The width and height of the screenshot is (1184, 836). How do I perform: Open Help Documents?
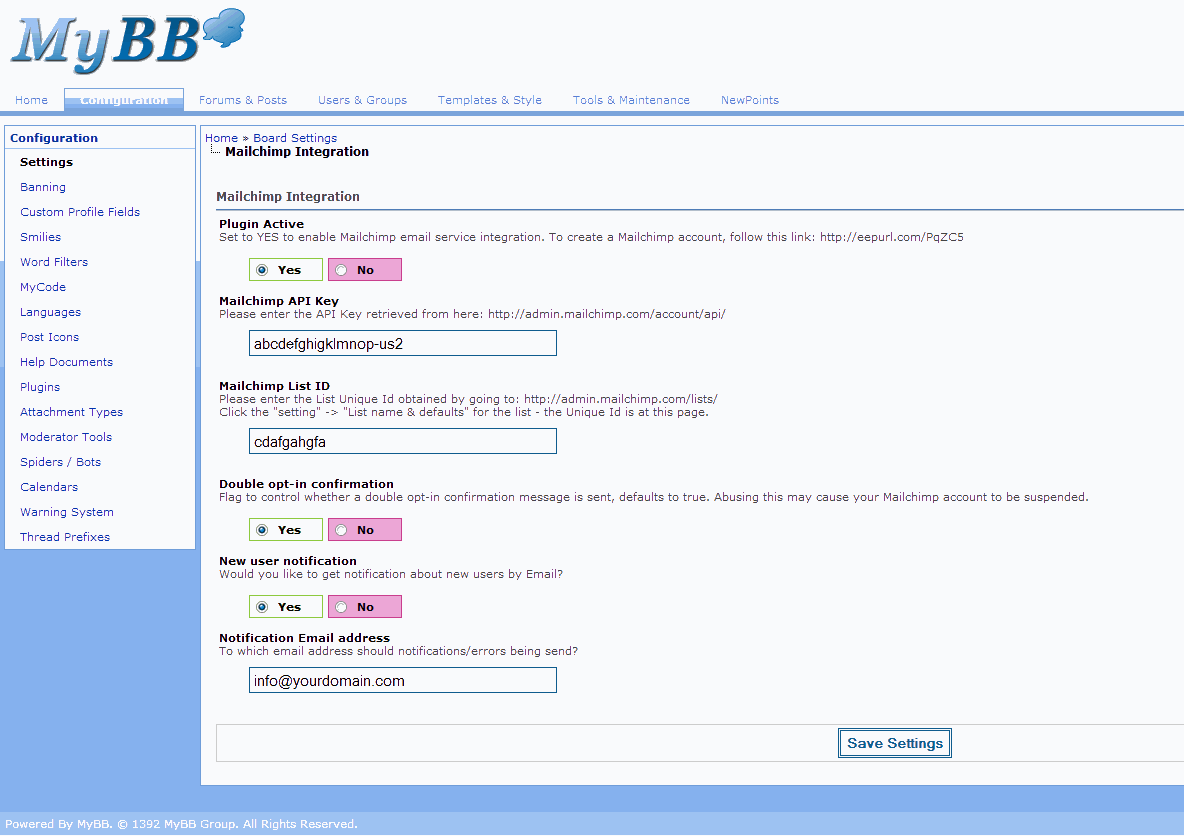click(x=66, y=362)
